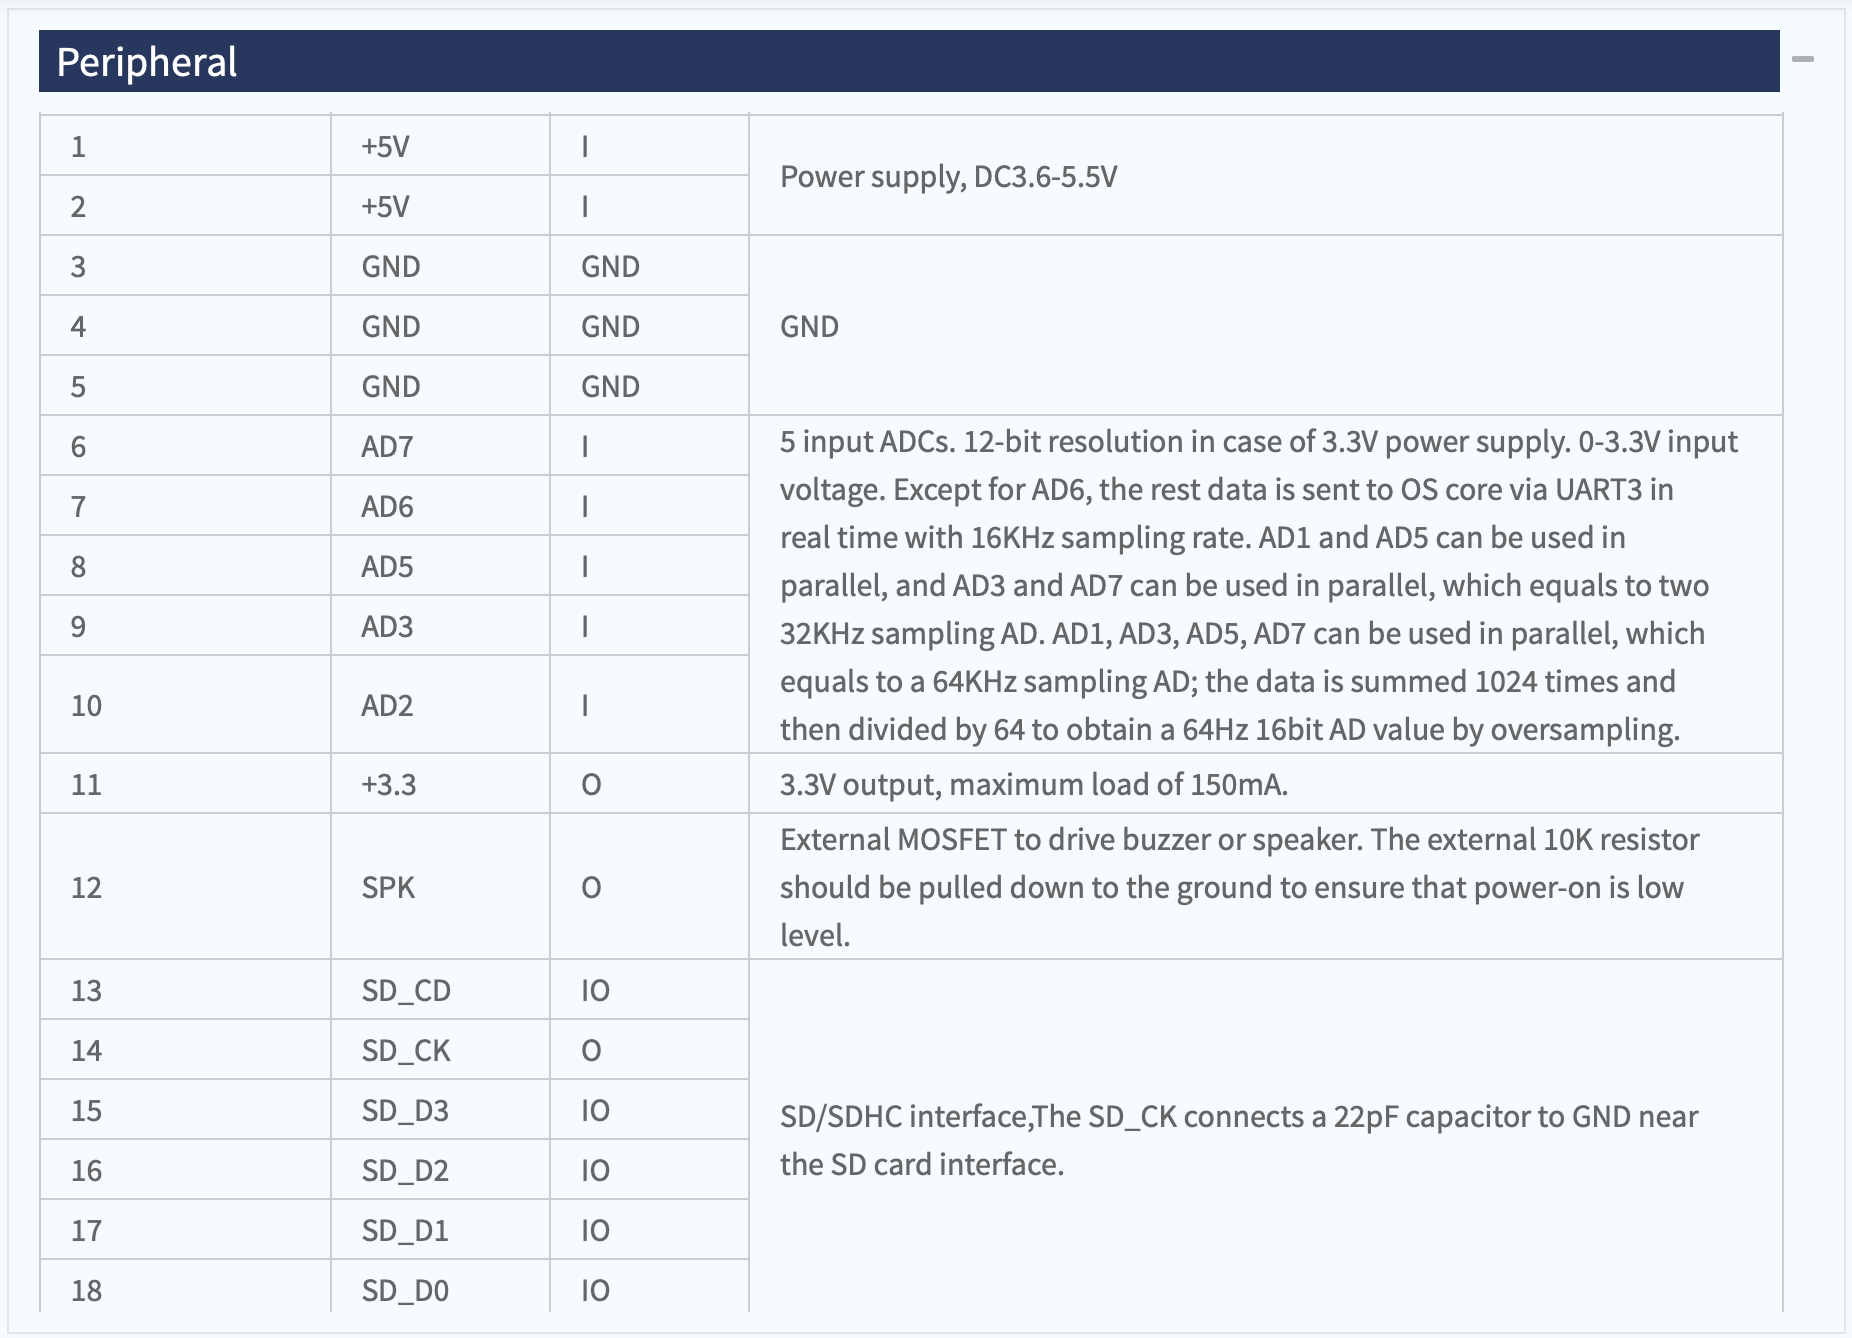
Task: Click the I type cell for AD7
Action: [x=649, y=446]
